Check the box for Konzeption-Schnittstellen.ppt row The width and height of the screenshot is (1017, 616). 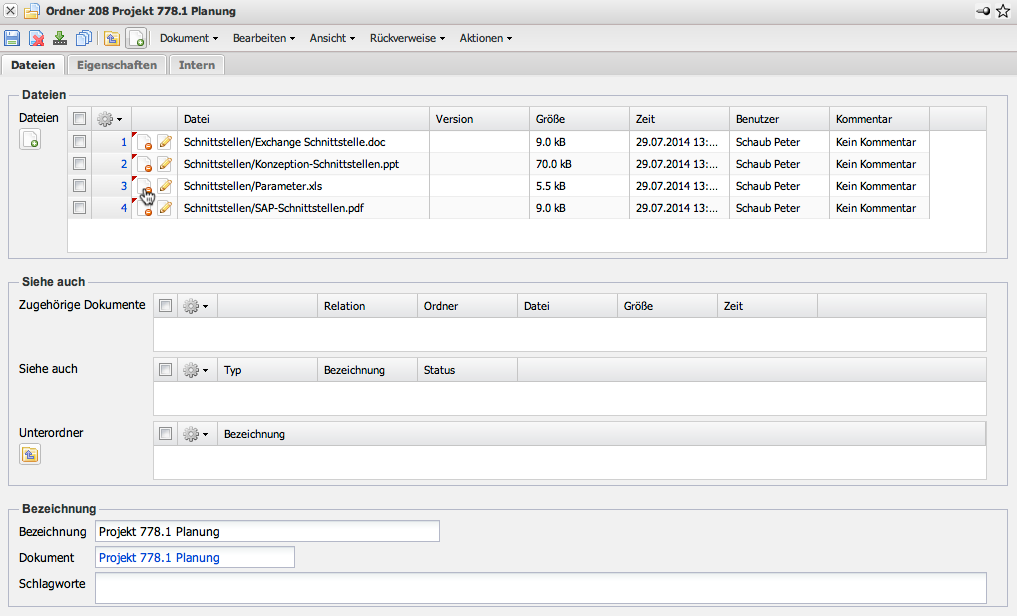point(79,164)
